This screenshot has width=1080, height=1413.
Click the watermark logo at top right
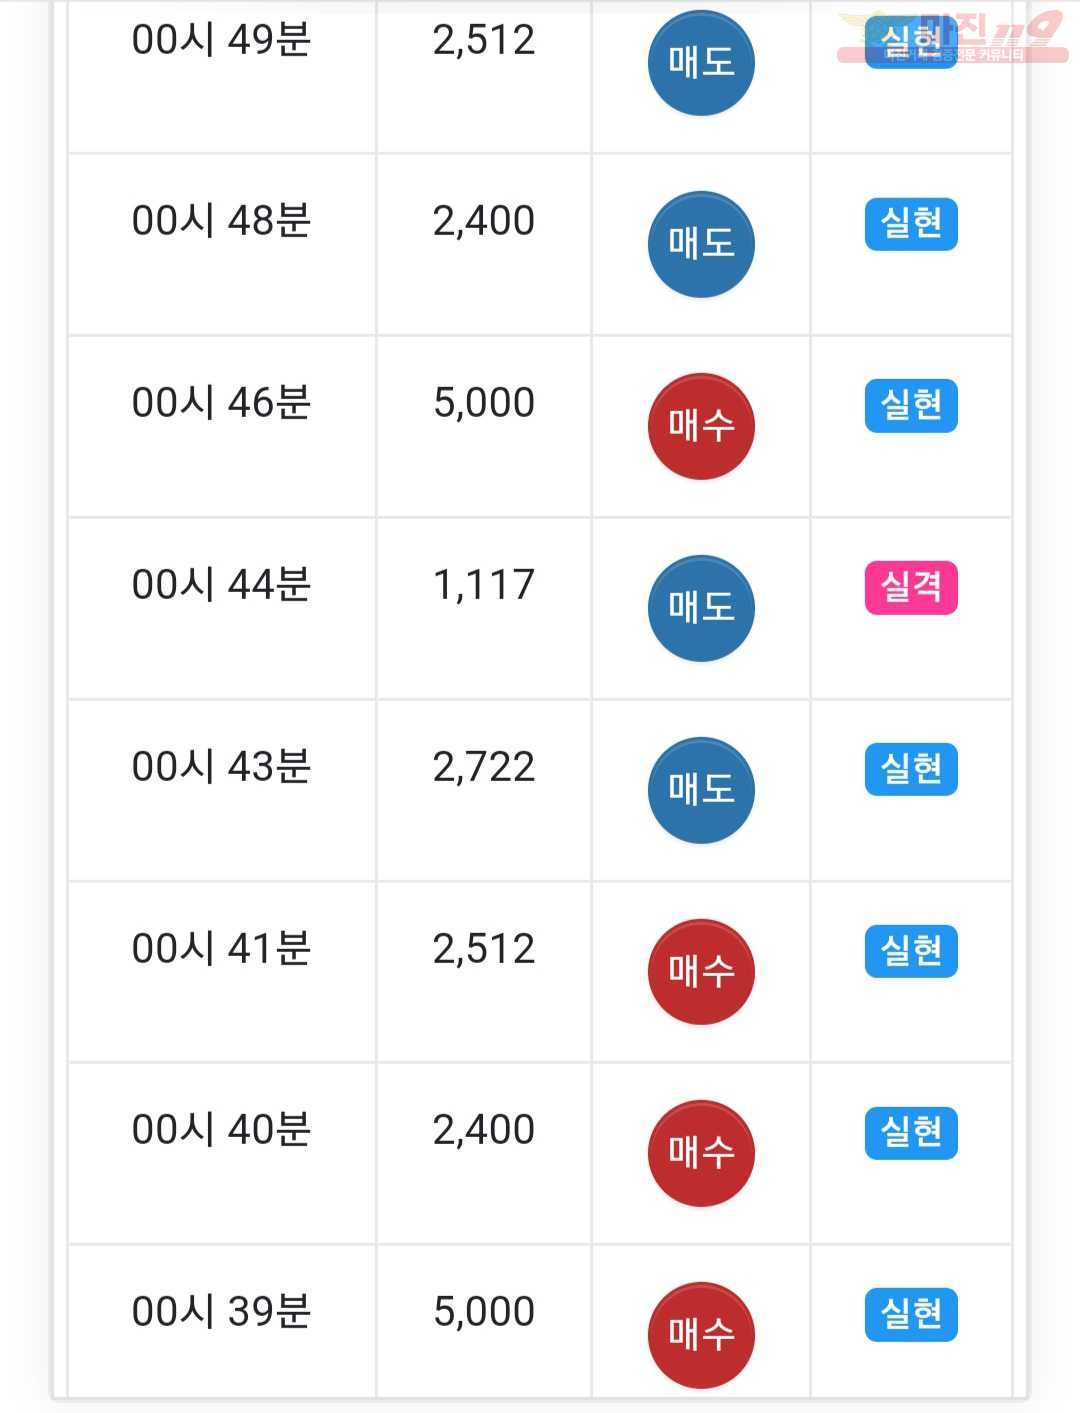tap(952, 37)
